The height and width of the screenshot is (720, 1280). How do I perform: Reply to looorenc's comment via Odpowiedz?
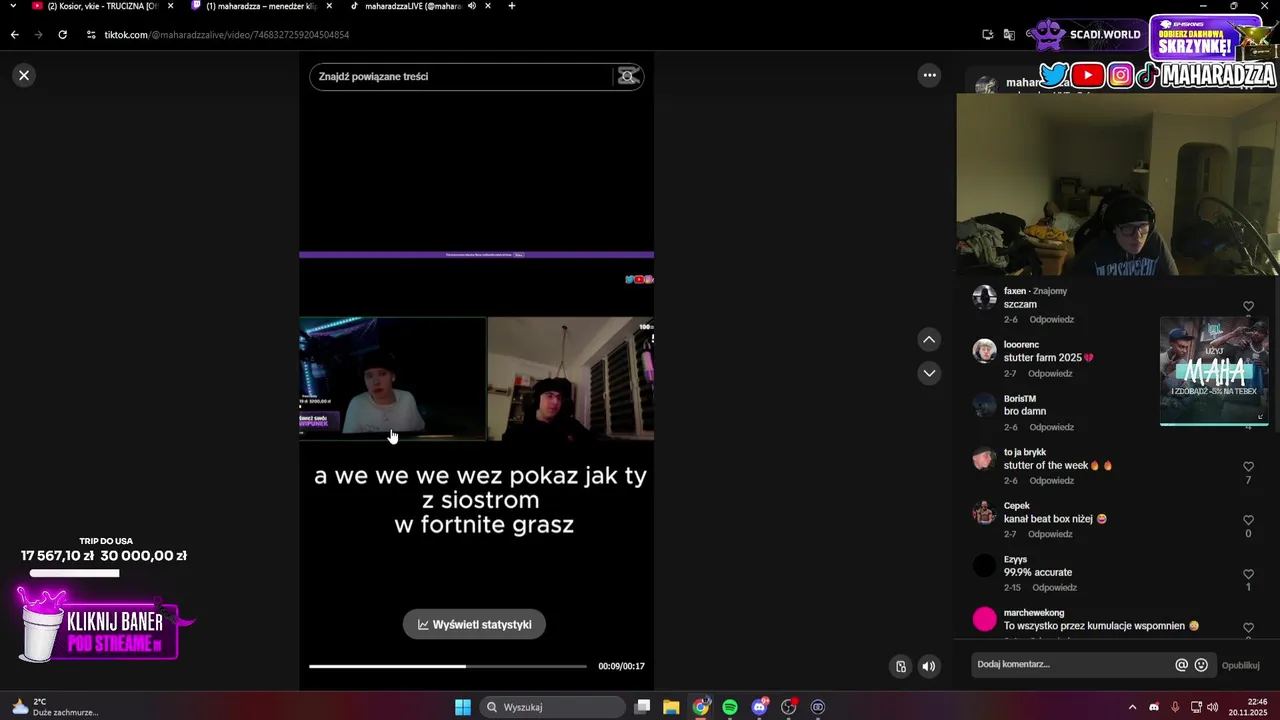point(1050,373)
